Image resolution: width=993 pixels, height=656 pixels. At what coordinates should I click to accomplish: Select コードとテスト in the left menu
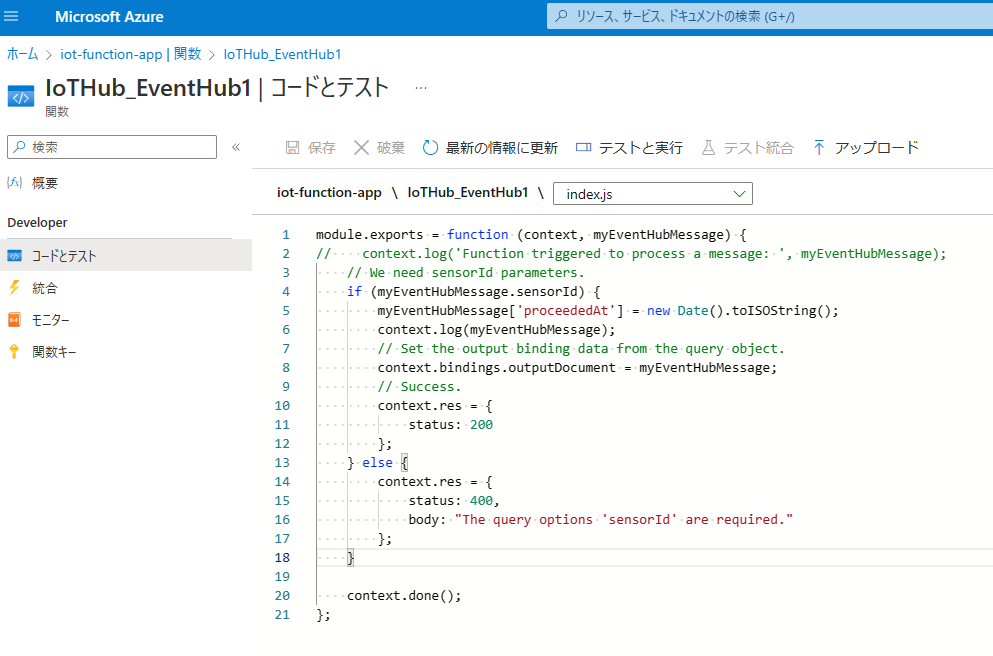(x=64, y=256)
